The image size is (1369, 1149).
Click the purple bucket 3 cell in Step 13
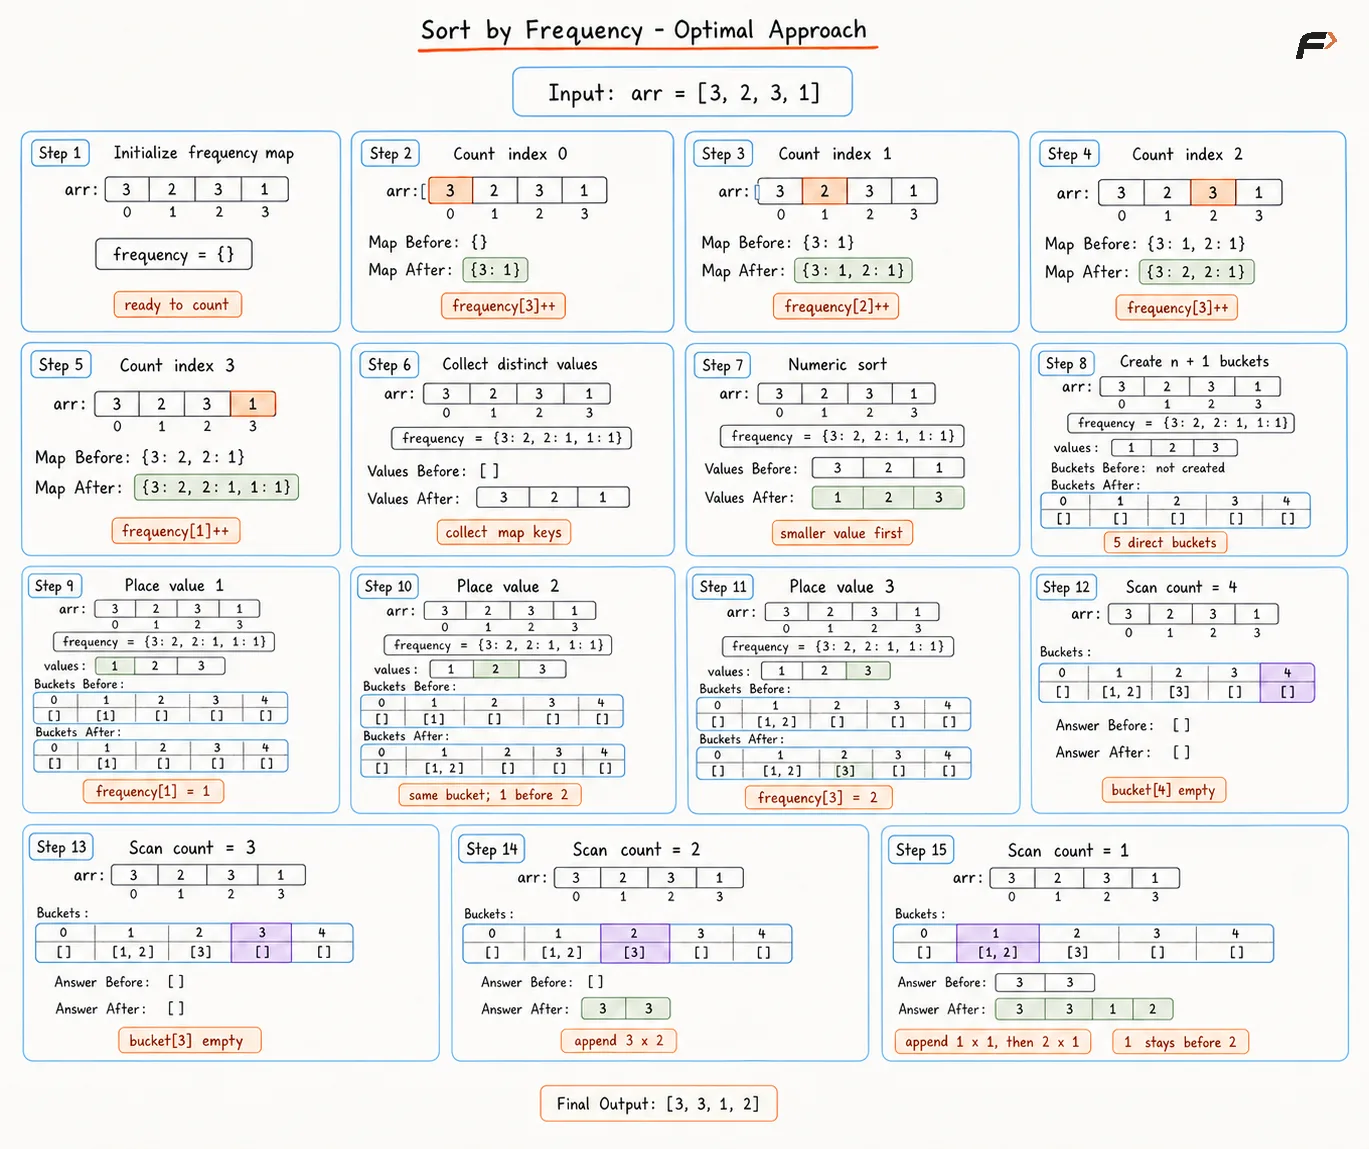pos(261,942)
